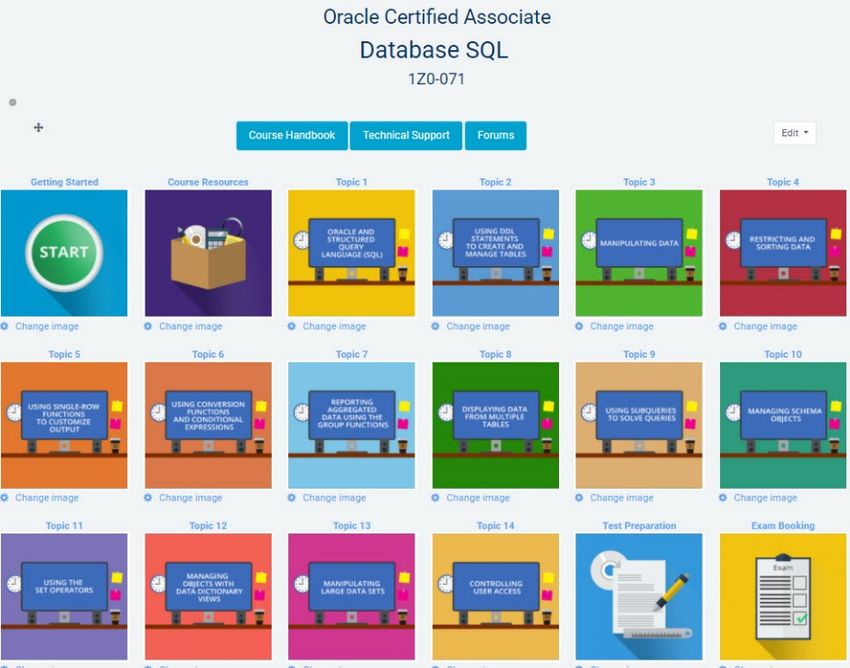Open the Using Single-Row Functions tile

(65, 425)
